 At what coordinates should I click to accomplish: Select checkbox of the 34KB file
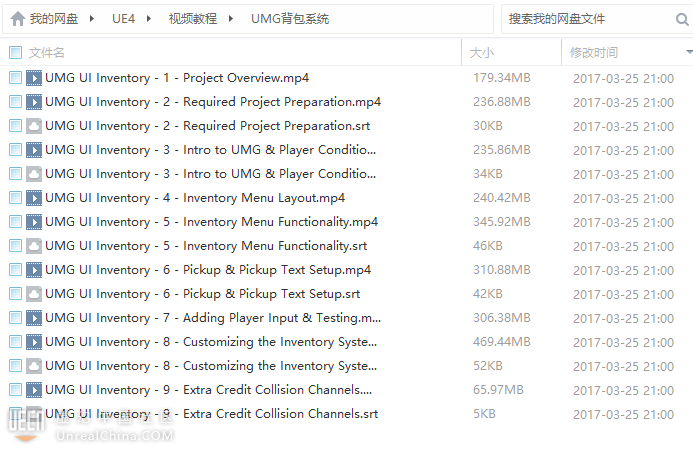click(x=15, y=174)
